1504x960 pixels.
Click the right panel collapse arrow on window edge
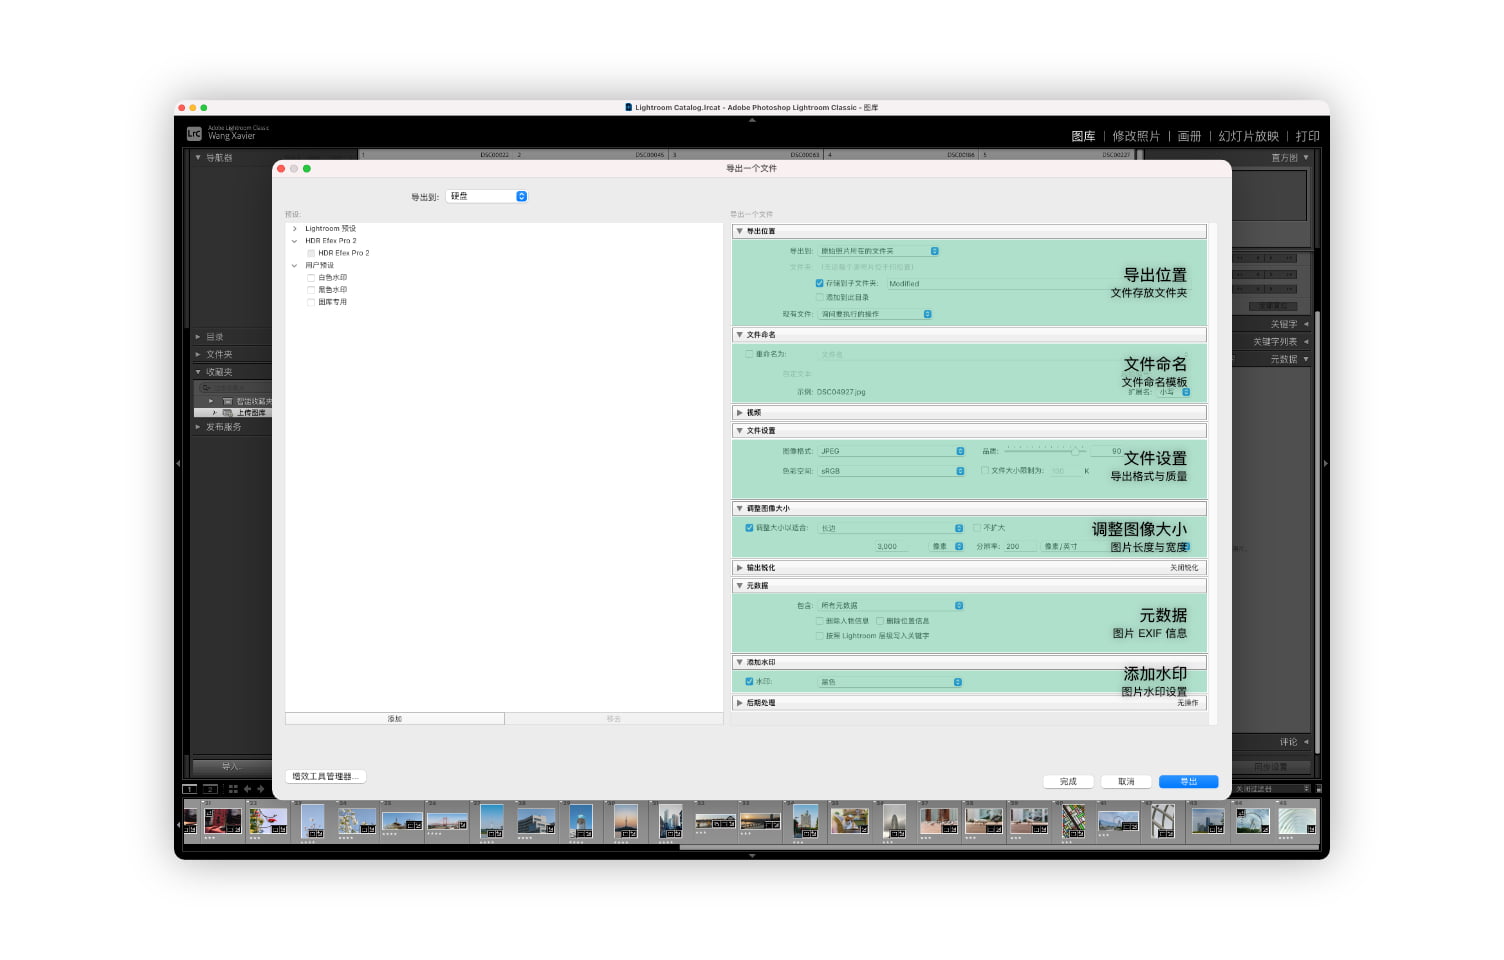coord(1326,463)
